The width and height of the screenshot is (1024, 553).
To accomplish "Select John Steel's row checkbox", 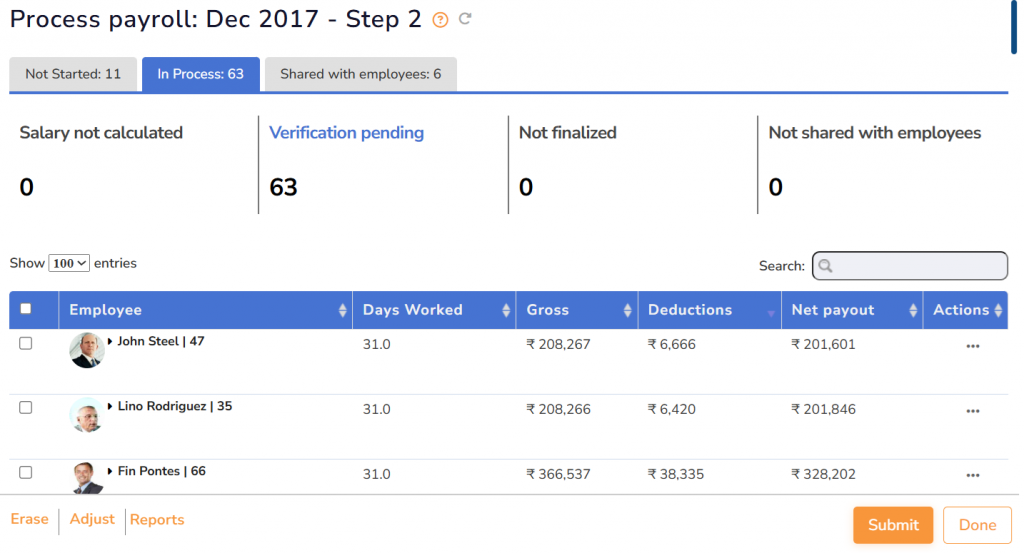I will (x=26, y=343).
